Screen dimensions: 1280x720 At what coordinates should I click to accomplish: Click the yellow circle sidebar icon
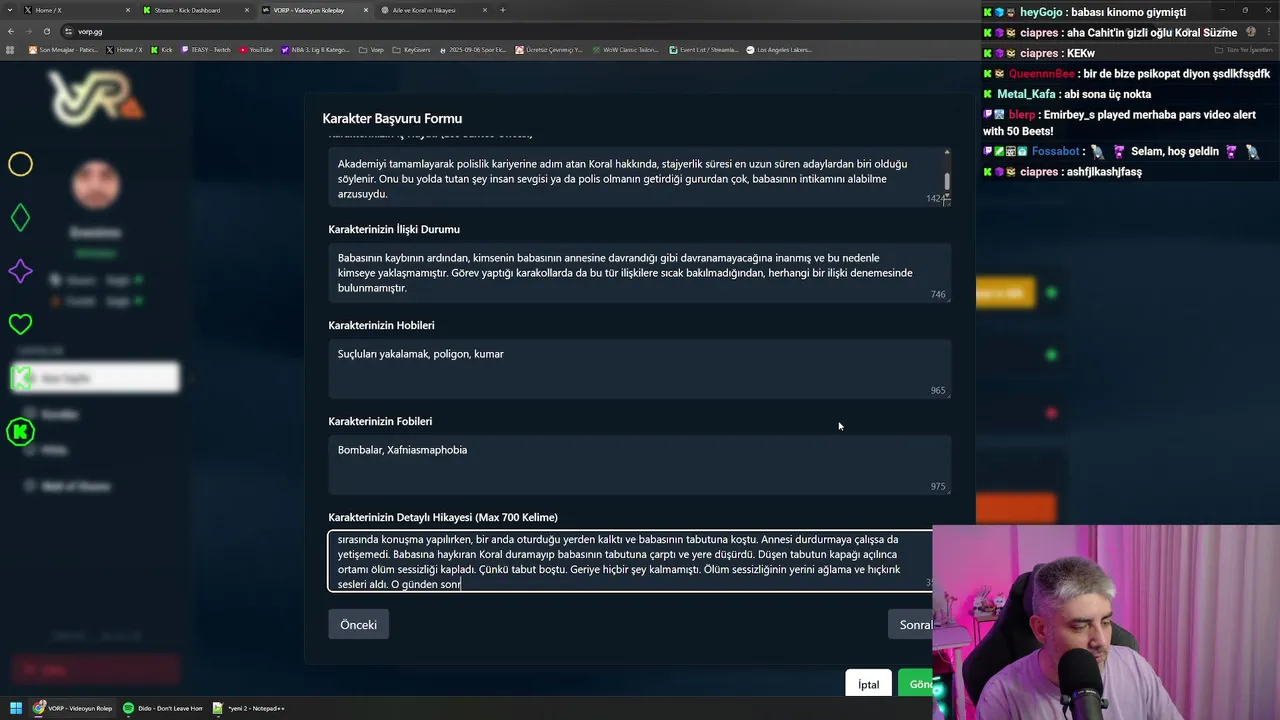click(21, 164)
